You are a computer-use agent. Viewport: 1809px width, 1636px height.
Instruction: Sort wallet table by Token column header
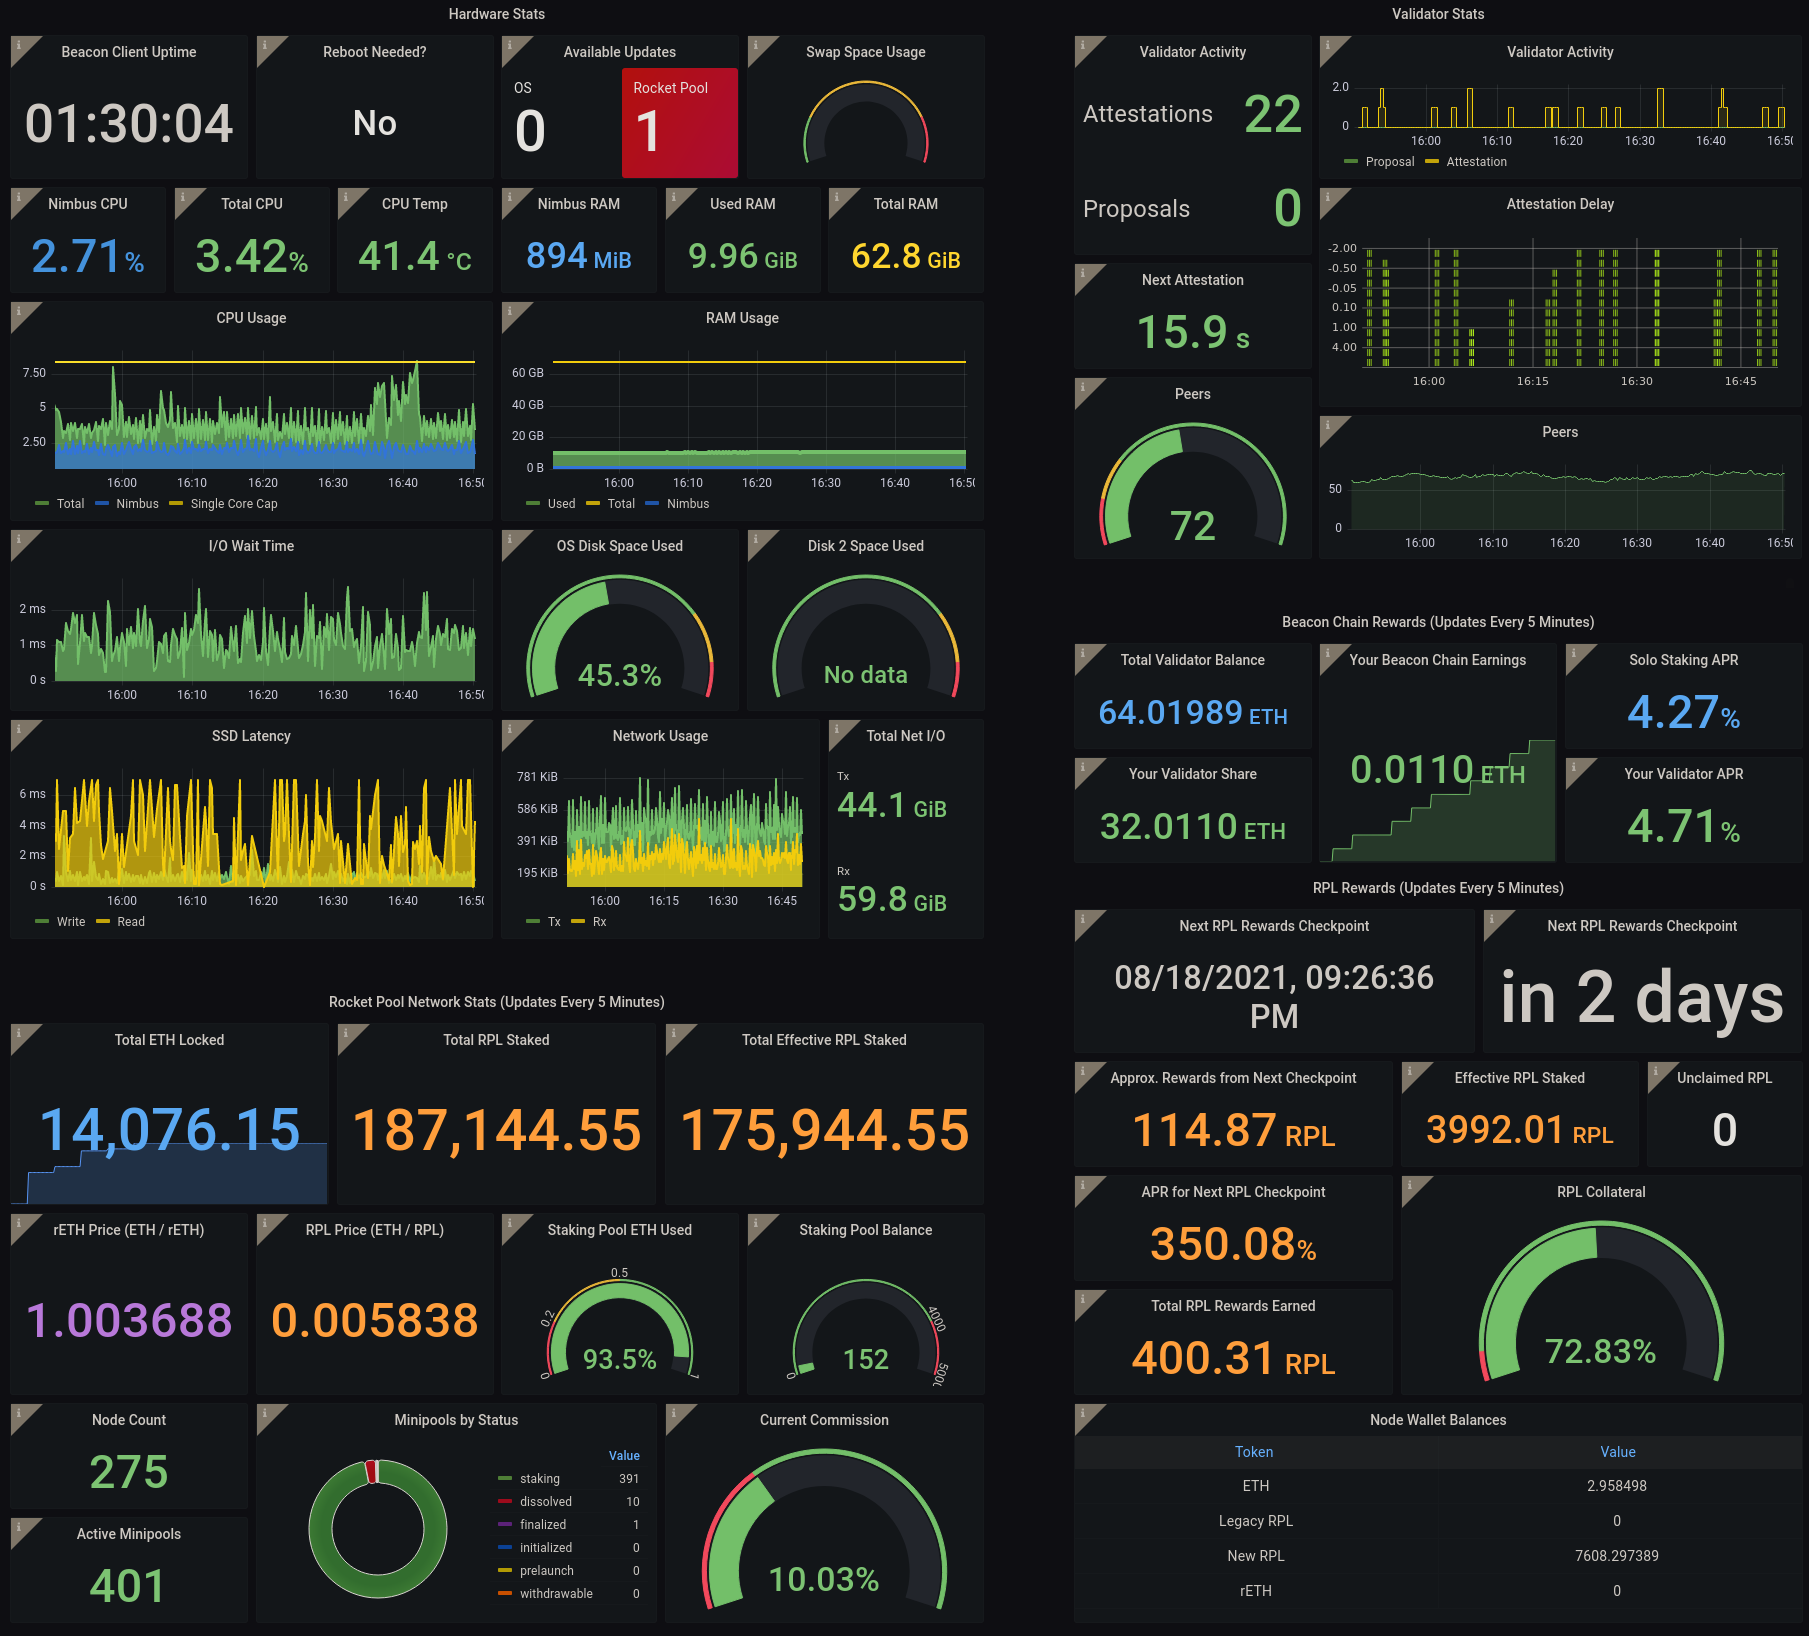point(1253,1452)
